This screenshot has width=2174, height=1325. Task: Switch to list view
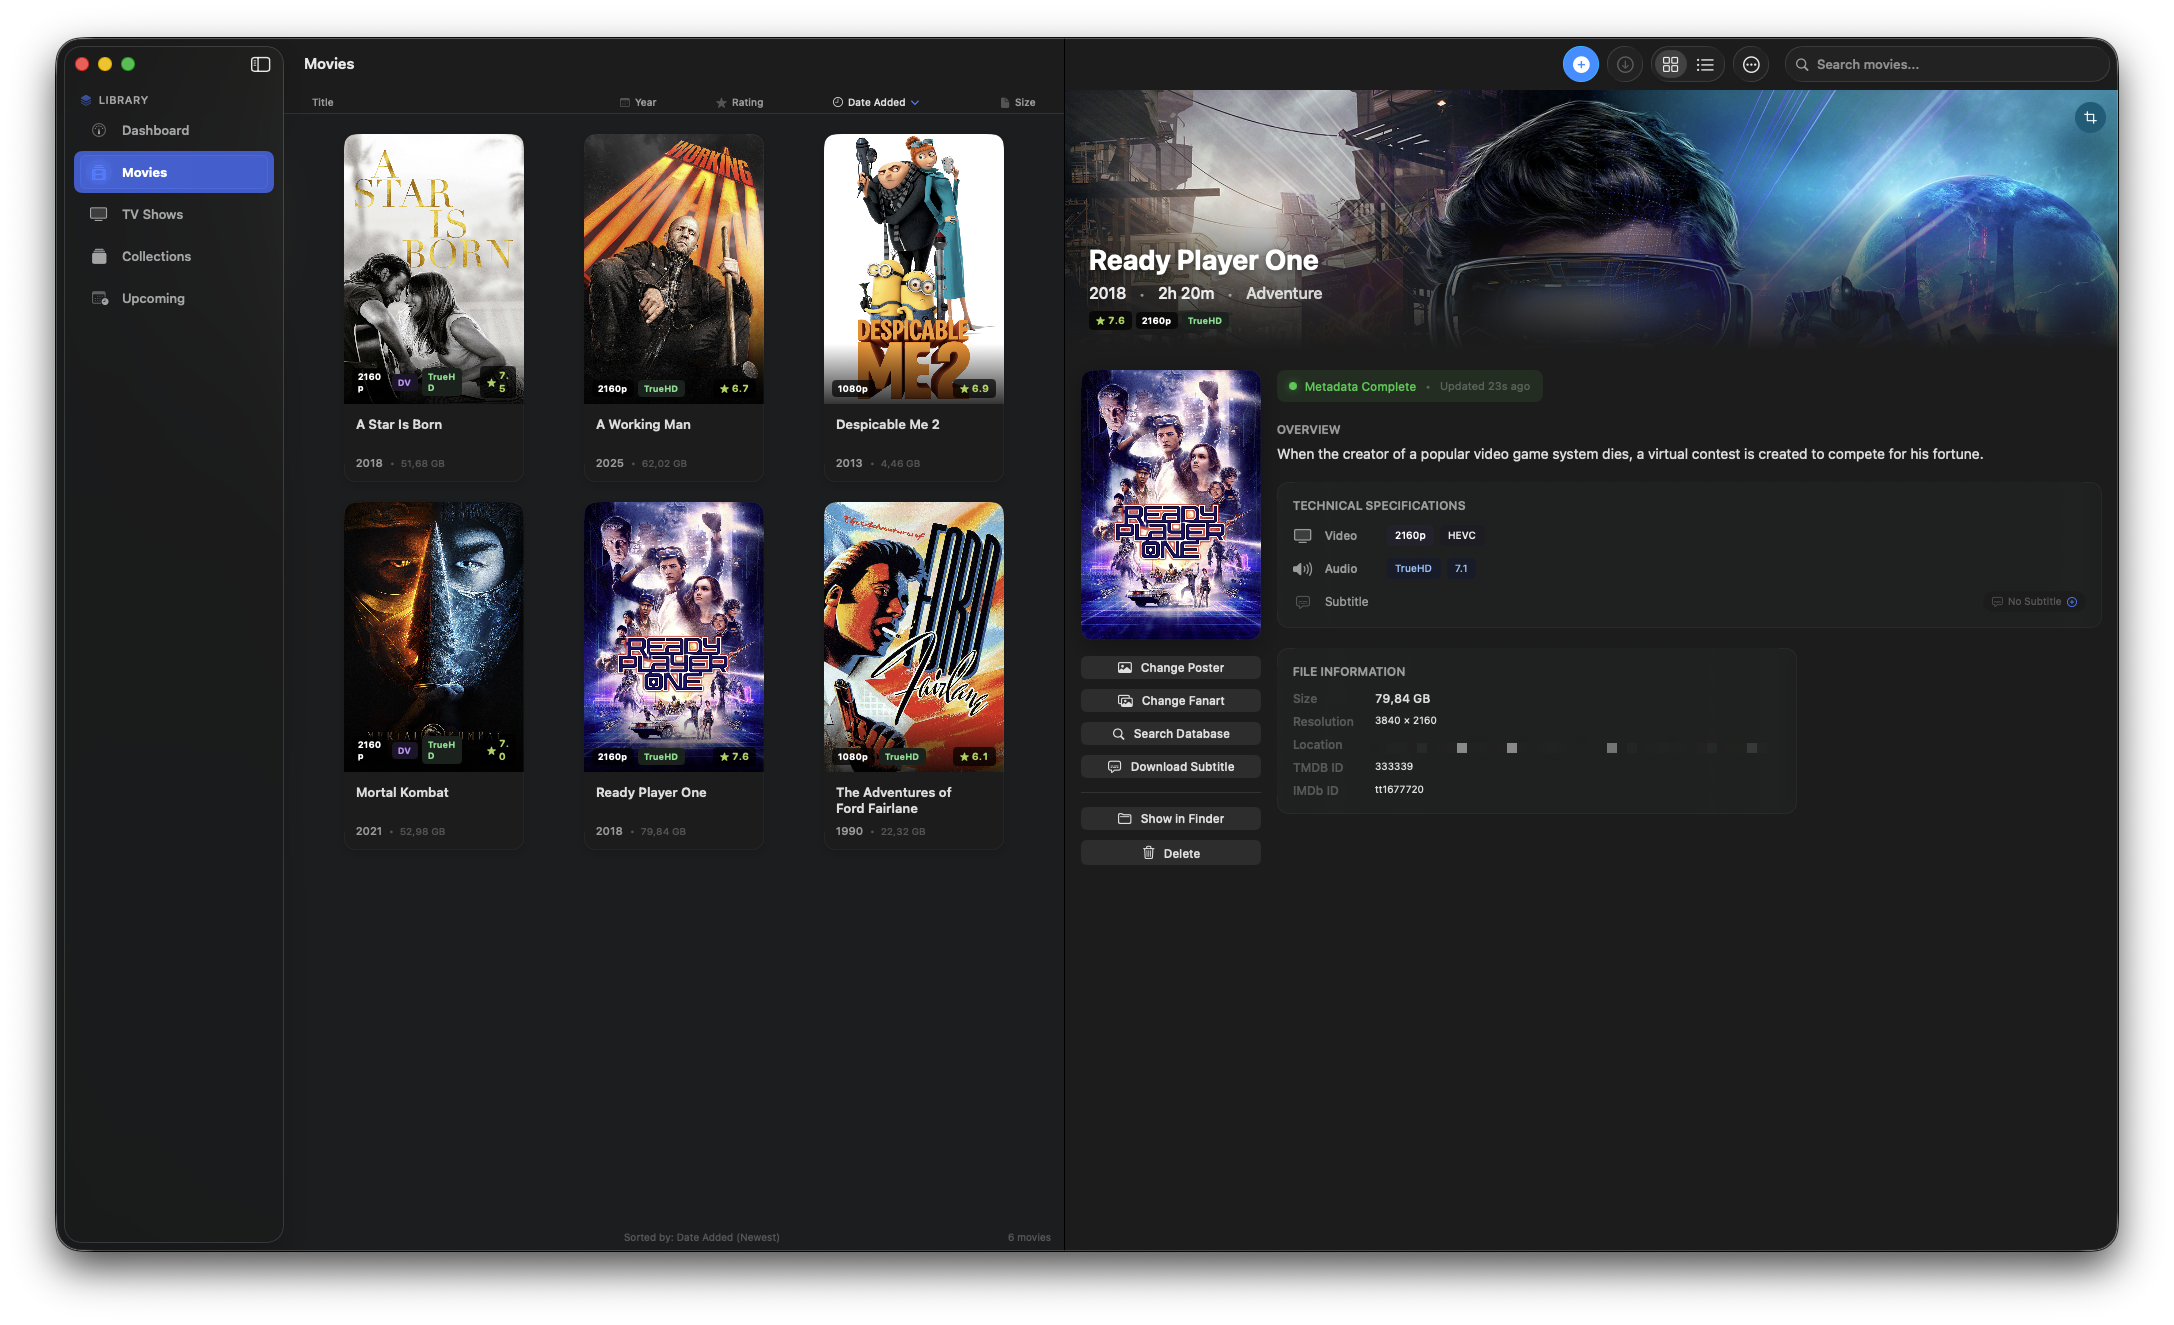[1705, 63]
